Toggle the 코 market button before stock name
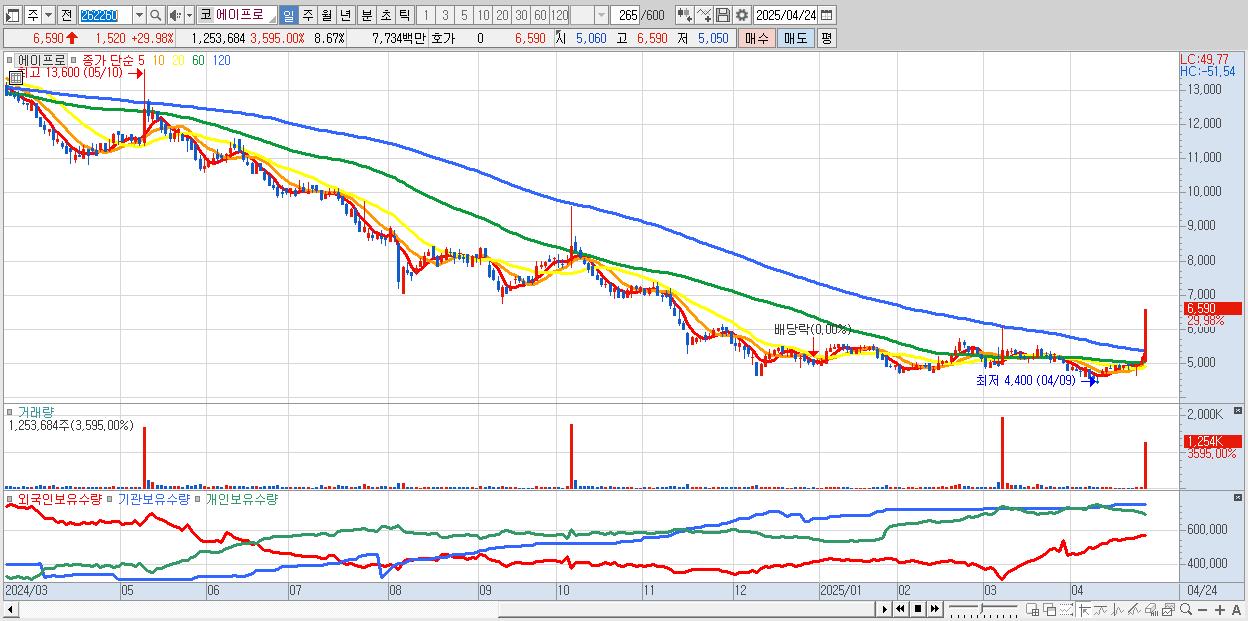 click(x=205, y=15)
